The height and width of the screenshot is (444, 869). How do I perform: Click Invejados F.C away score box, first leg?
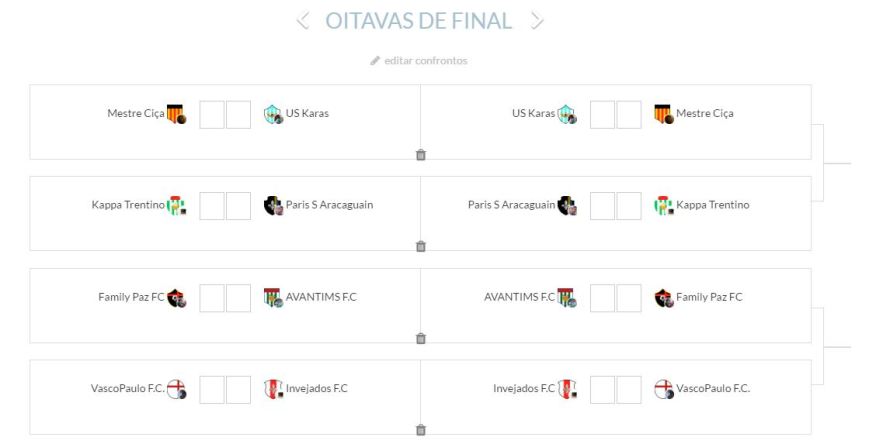(x=238, y=389)
